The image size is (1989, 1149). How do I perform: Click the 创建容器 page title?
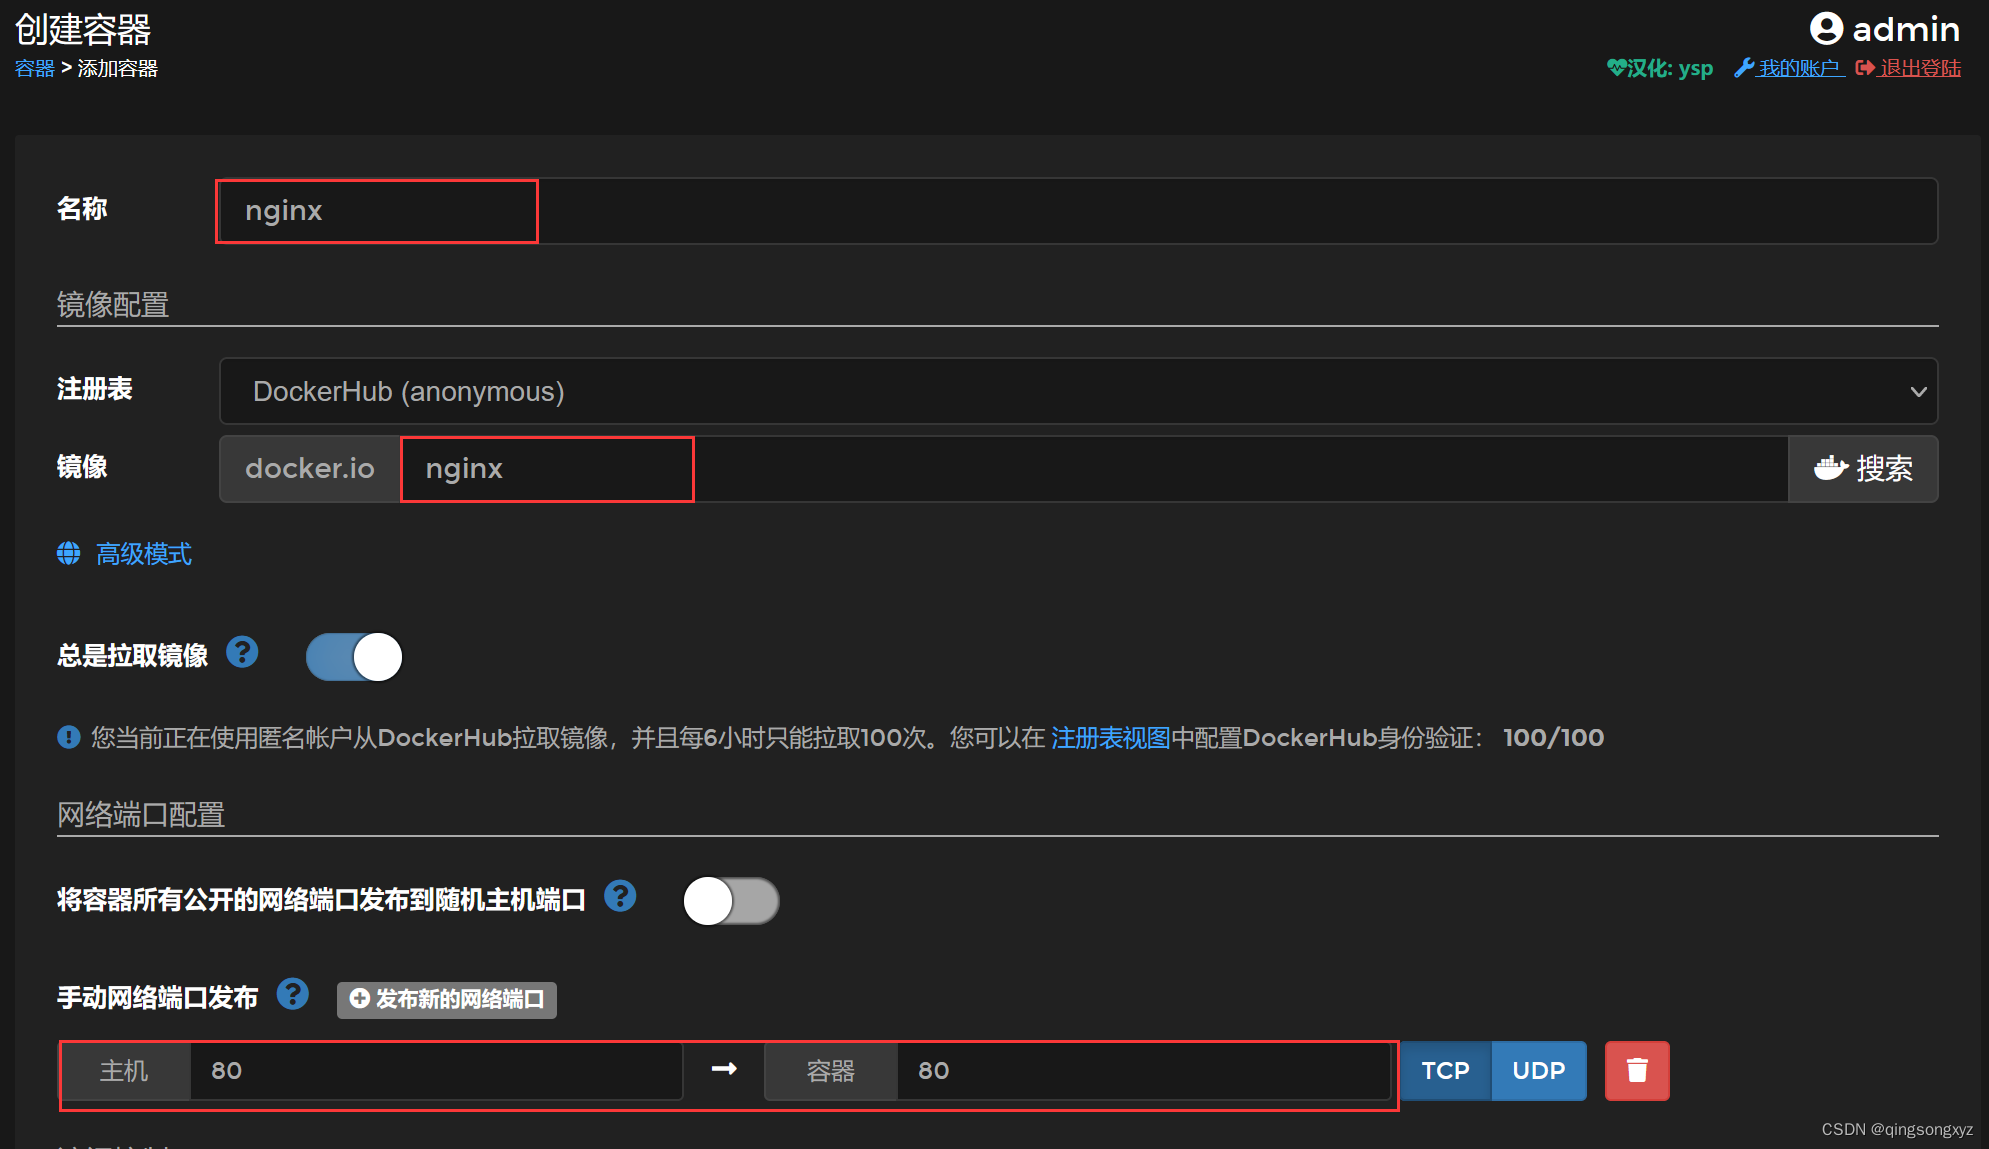click(x=83, y=29)
